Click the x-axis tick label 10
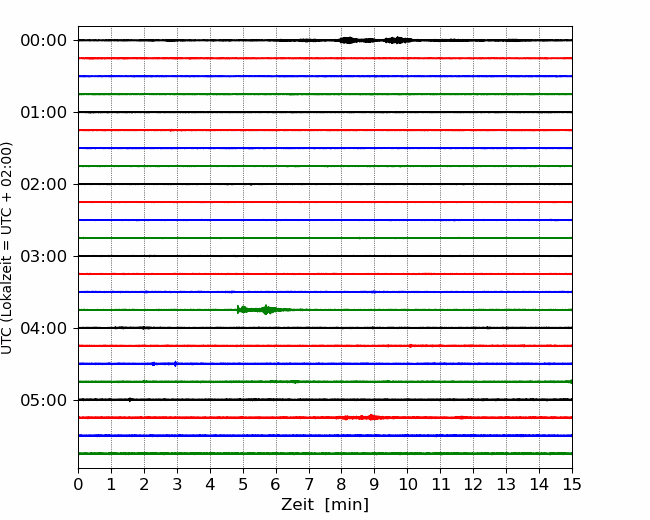 pyautogui.click(x=408, y=484)
